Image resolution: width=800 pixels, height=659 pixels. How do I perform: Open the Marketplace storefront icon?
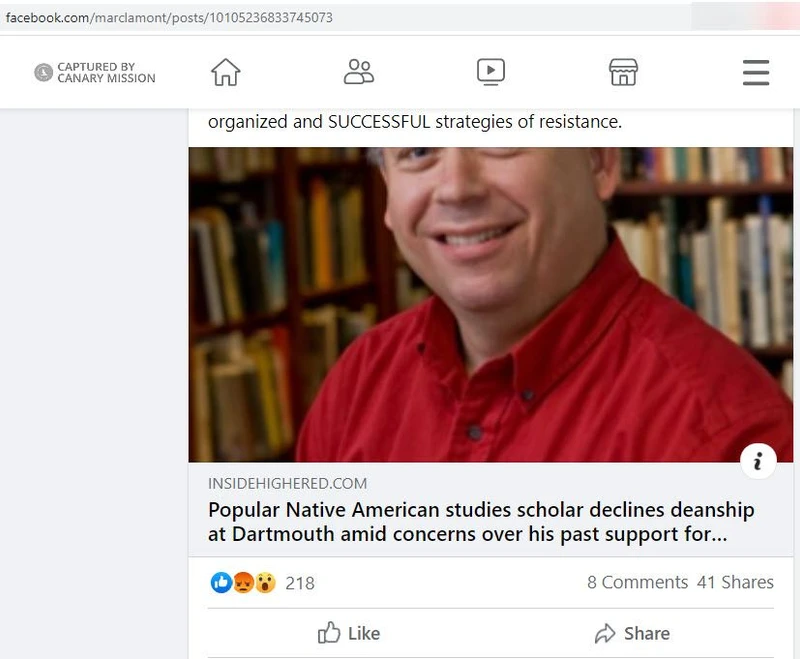[623, 72]
